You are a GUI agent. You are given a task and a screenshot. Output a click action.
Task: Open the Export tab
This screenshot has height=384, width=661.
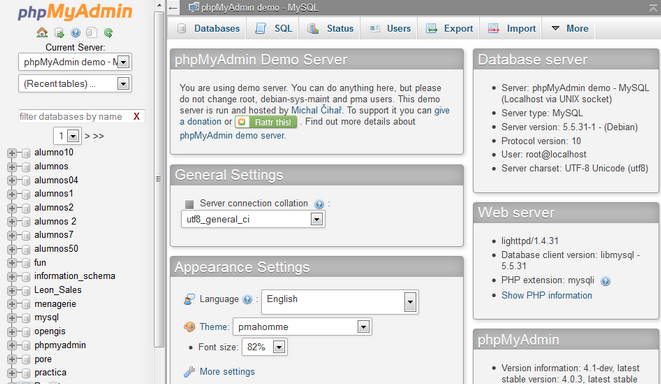point(449,28)
